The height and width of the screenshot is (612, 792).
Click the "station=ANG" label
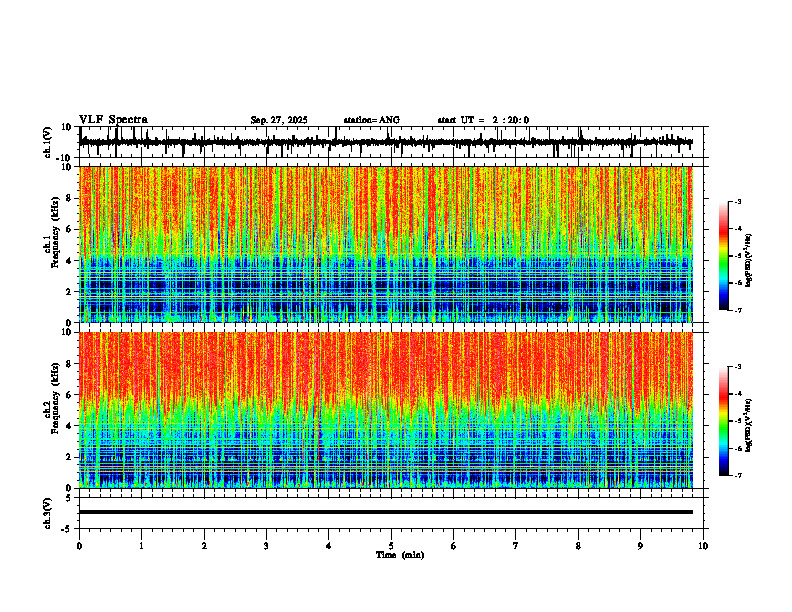(x=372, y=120)
